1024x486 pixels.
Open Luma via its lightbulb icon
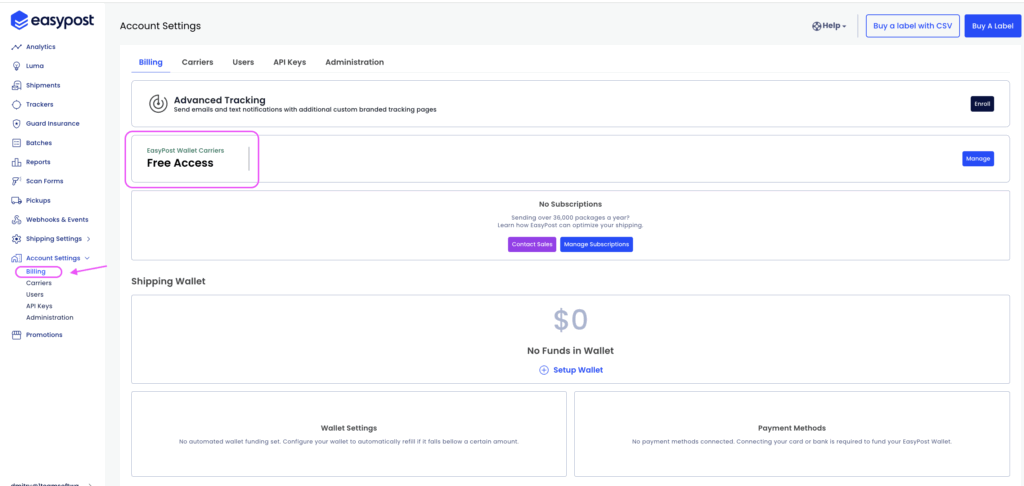16,66
